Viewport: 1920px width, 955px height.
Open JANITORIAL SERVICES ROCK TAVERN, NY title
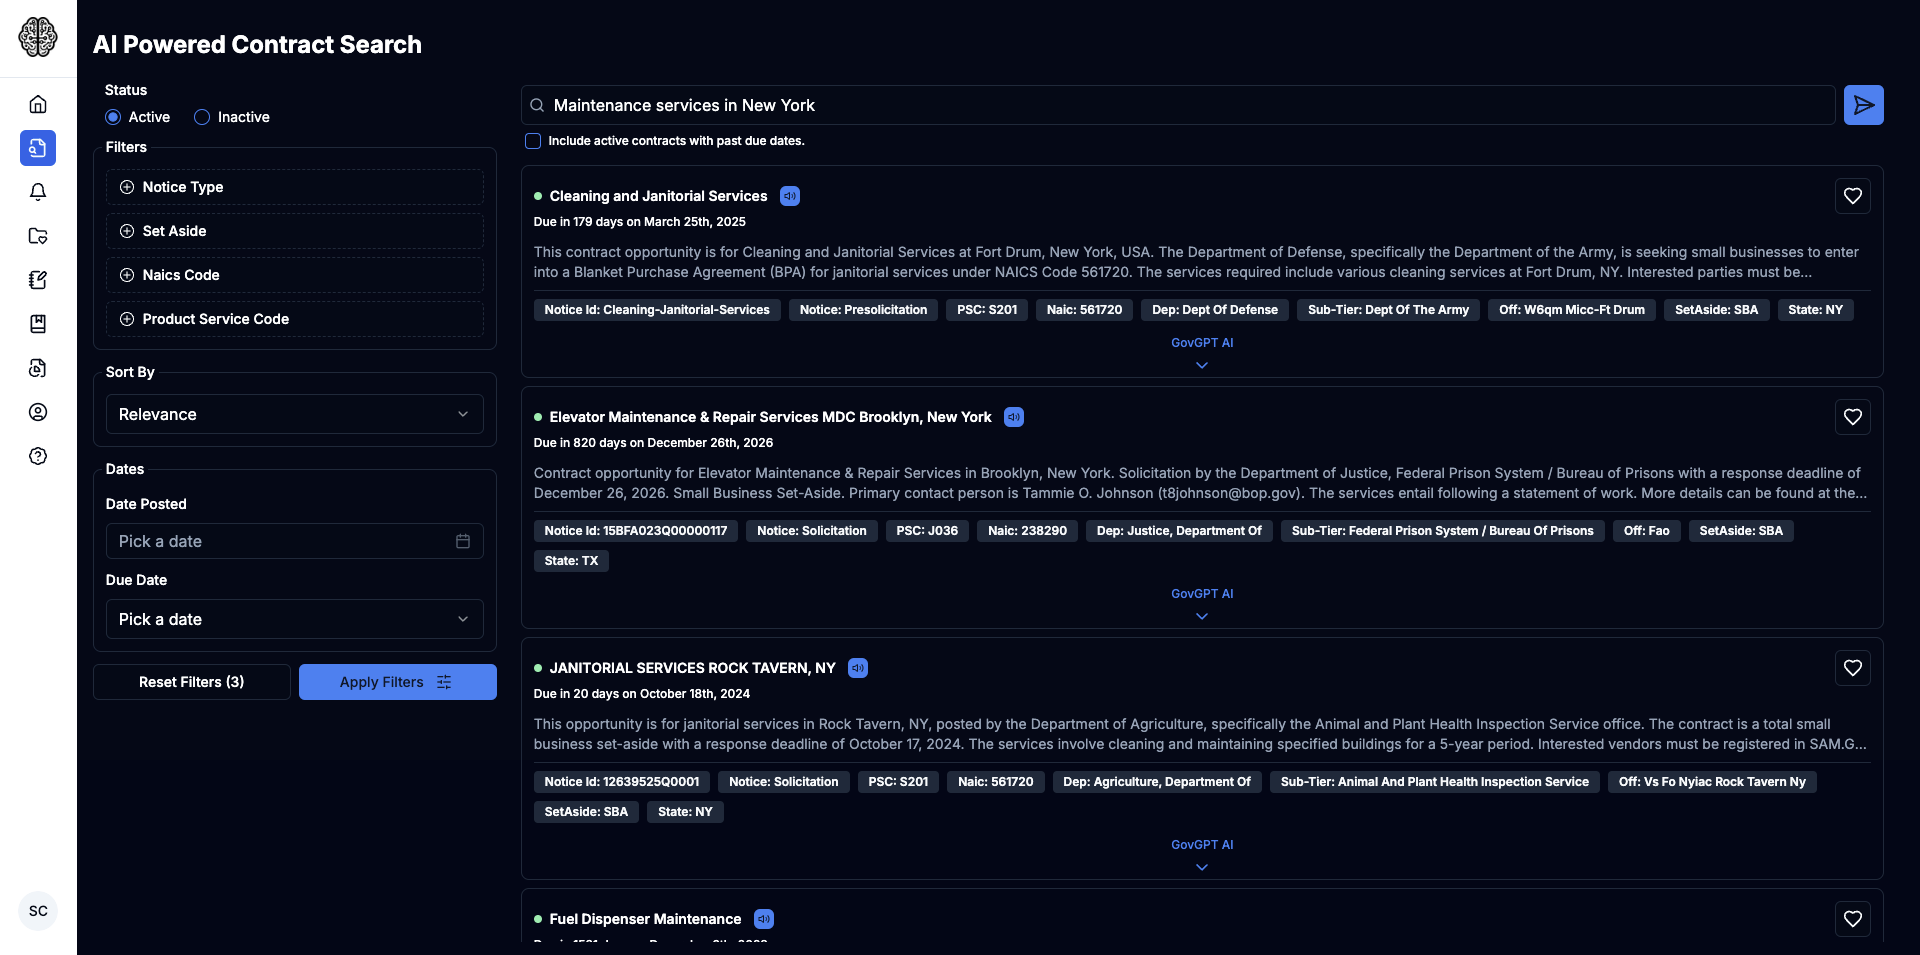(x=692, y=668)
